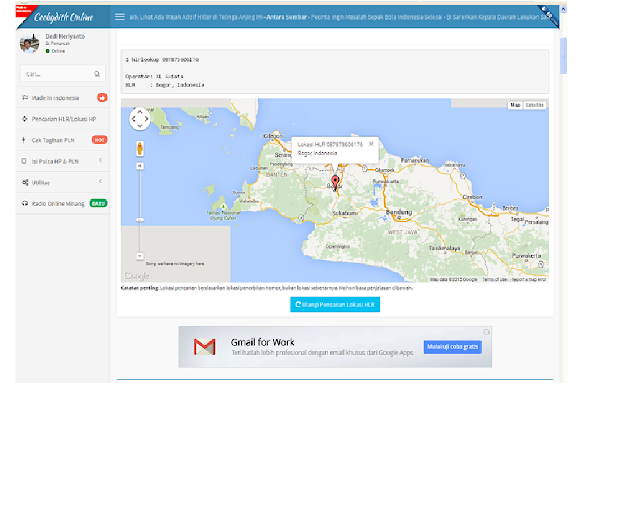Click the Purwokerto label on the map
The width and height of the screenshot is (640, 512).
(527, 256)
